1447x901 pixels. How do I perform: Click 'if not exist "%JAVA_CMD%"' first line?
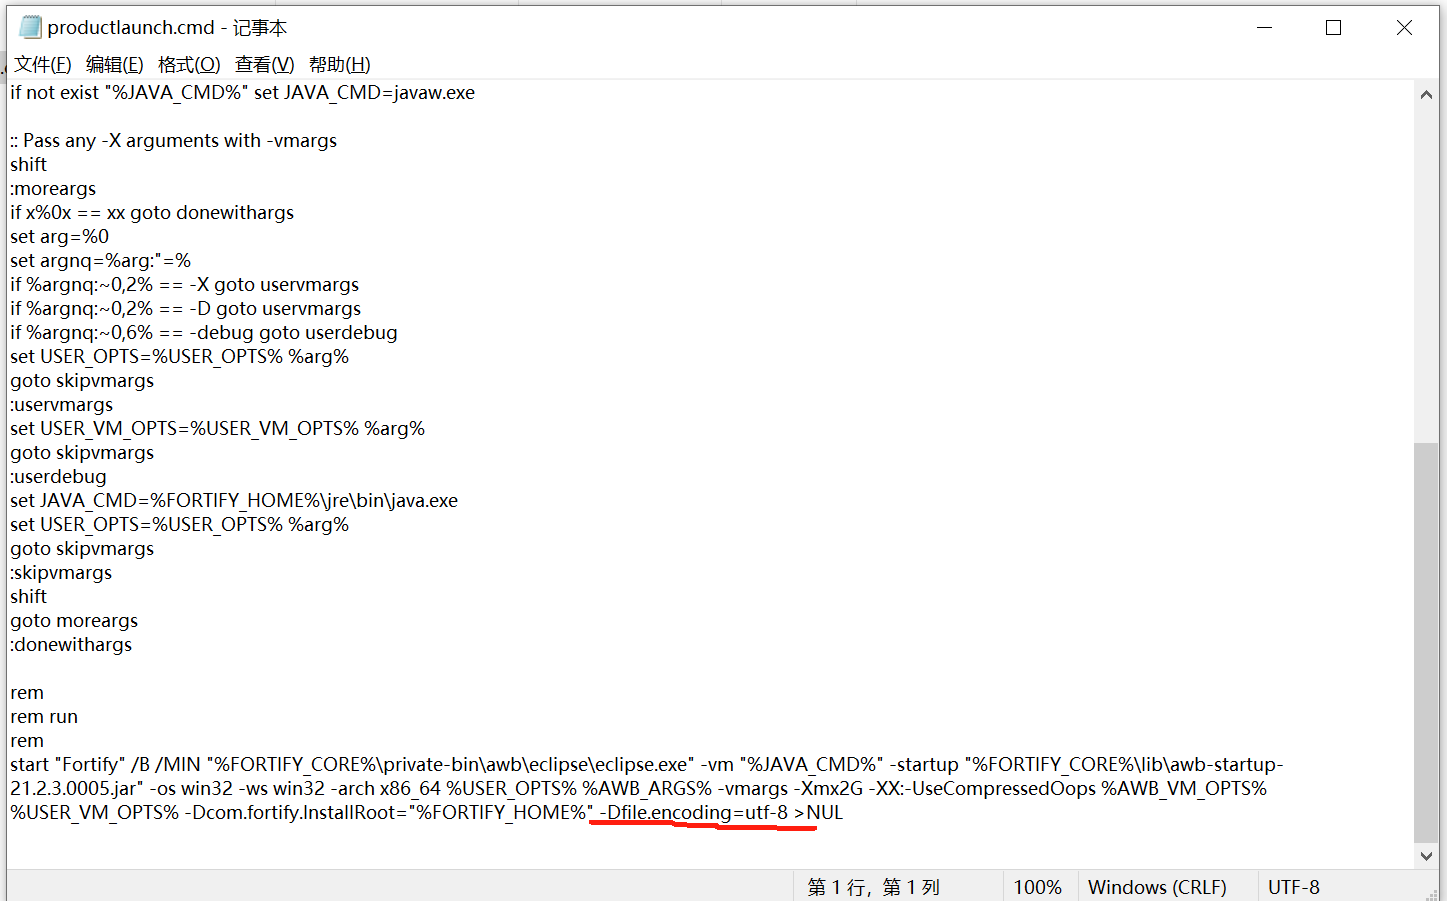tap(243, 93)
